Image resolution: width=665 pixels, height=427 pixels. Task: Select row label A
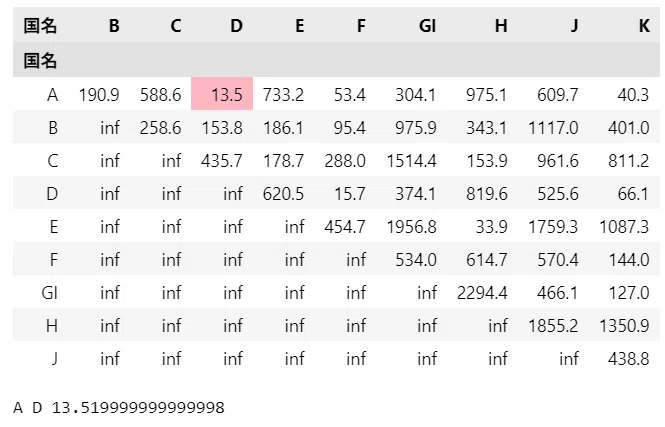click(x=53, y=95)
